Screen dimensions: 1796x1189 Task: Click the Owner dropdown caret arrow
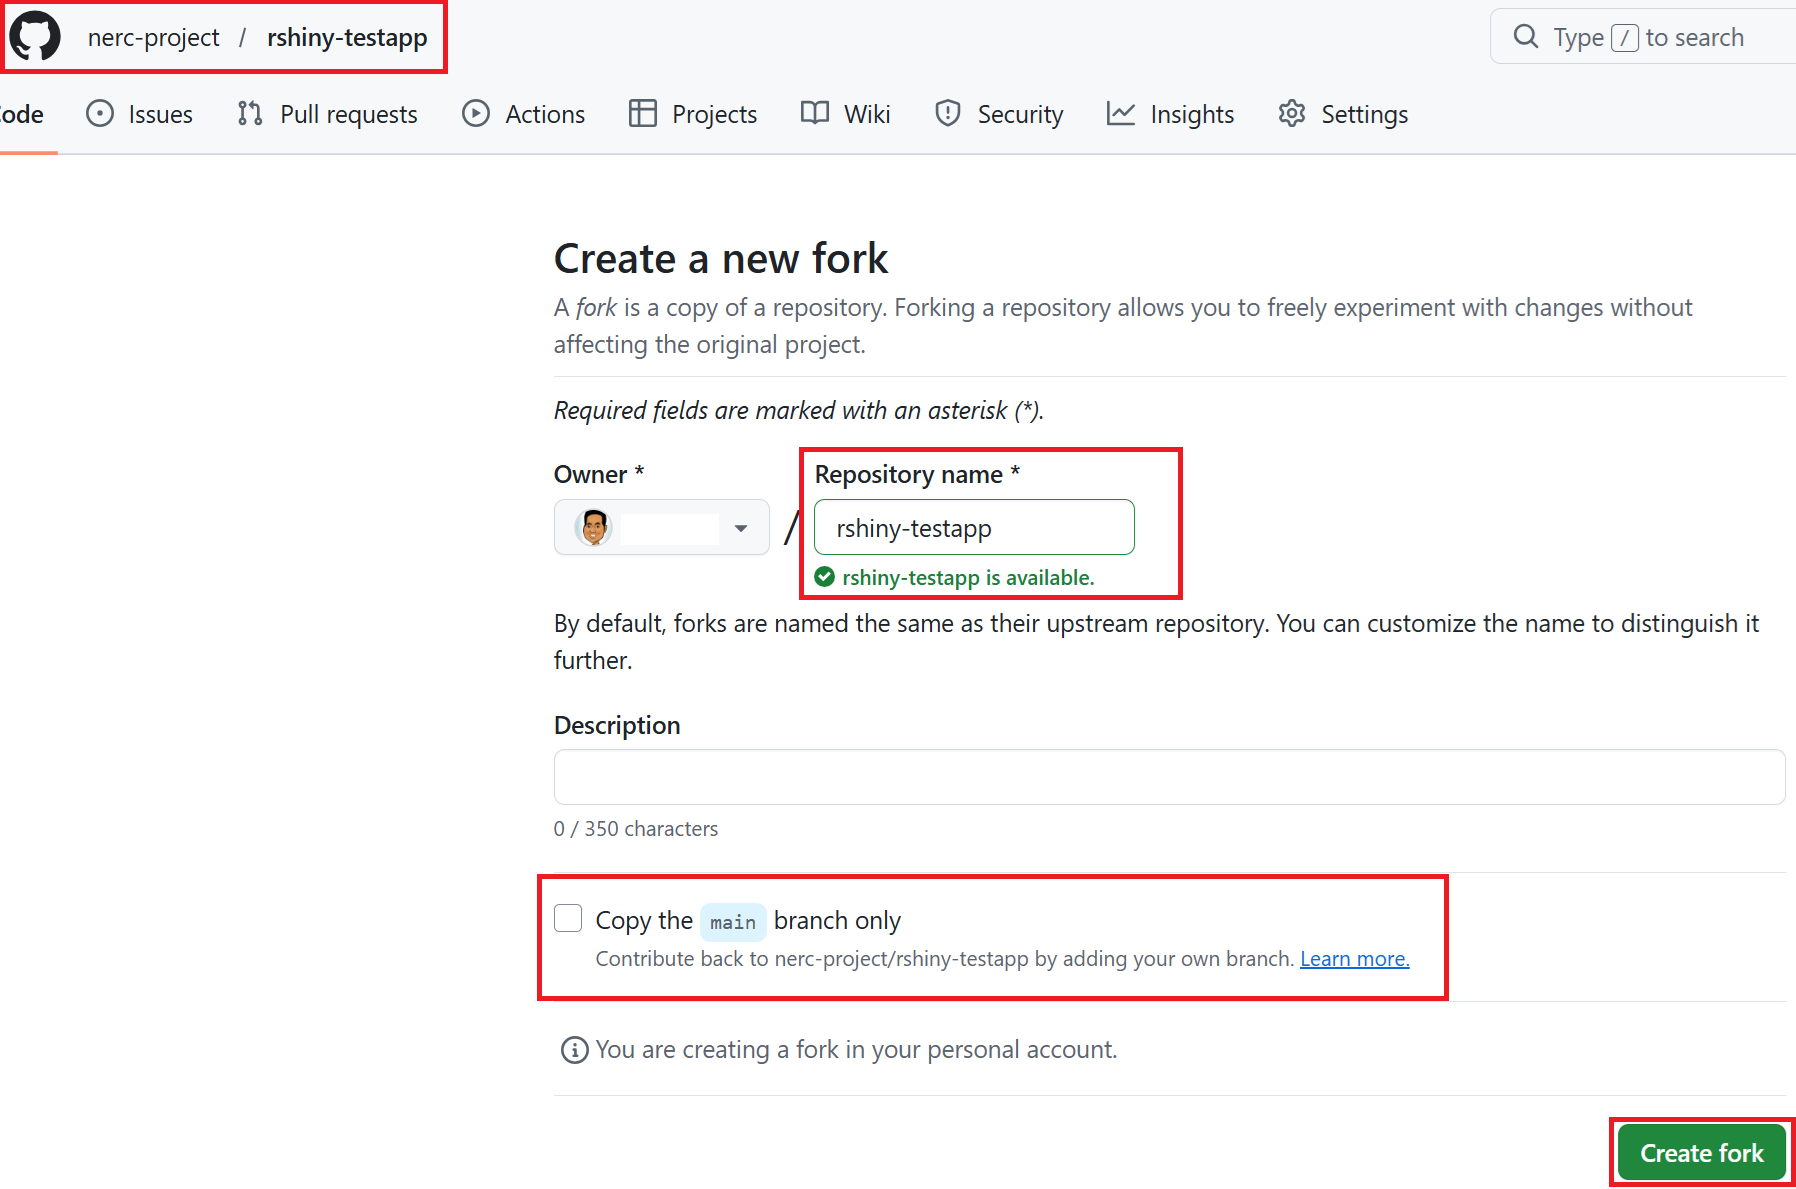pyautogui.click(x=741, y=528)
